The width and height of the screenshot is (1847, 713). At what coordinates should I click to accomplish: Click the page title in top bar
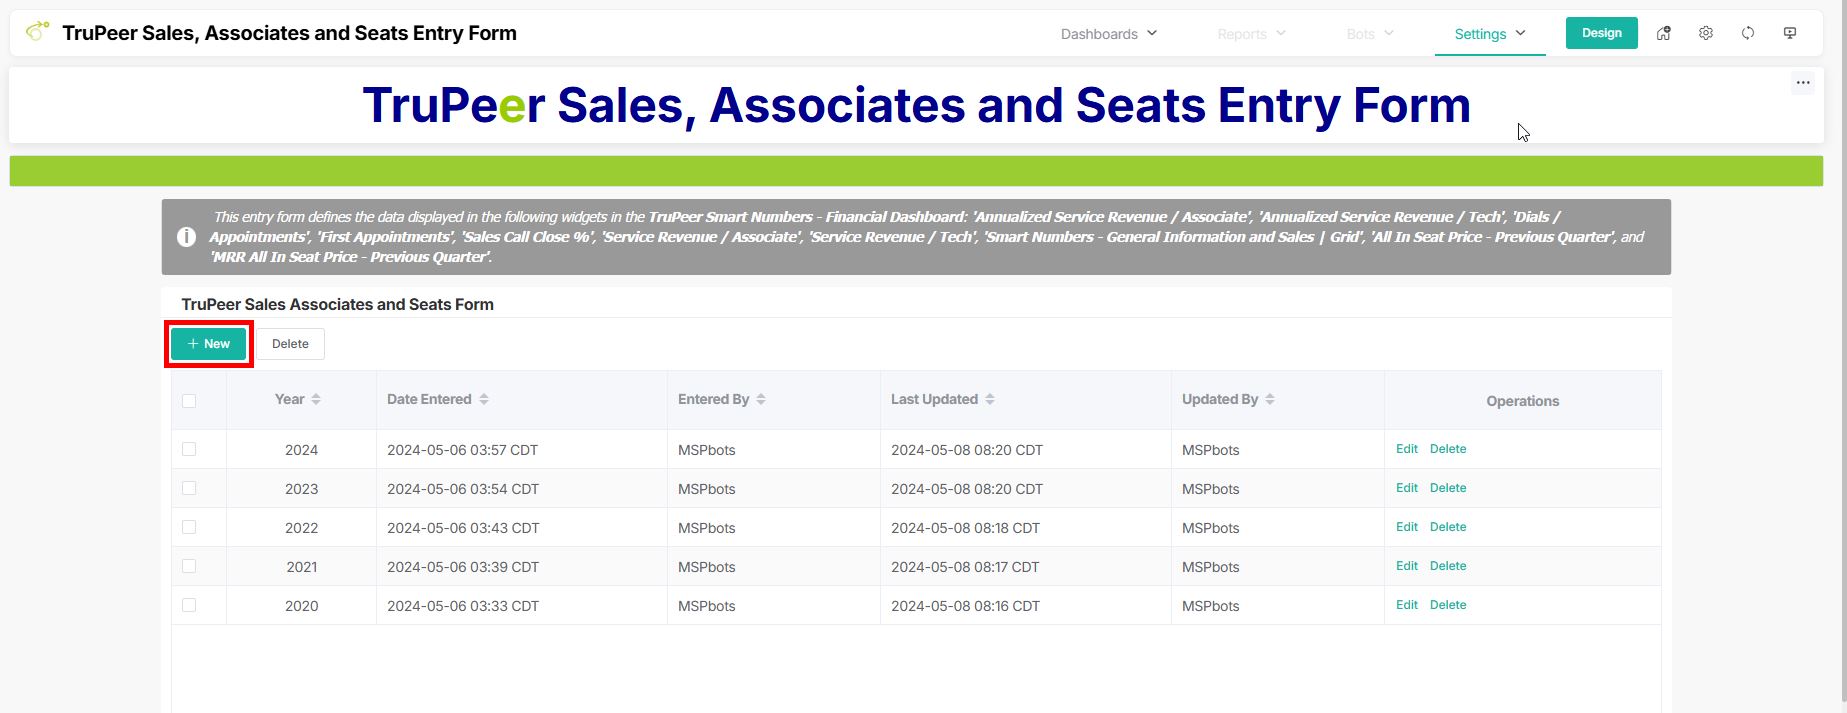289,33
